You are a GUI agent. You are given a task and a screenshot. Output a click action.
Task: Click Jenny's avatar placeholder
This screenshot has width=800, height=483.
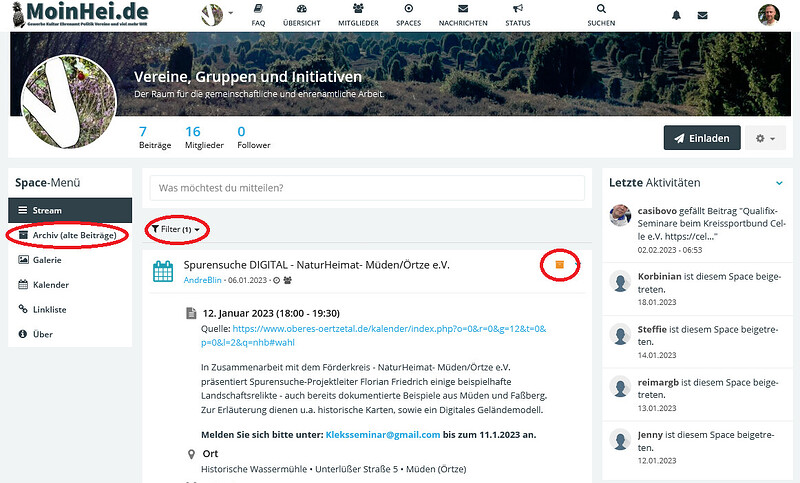(x=620, y=440)
